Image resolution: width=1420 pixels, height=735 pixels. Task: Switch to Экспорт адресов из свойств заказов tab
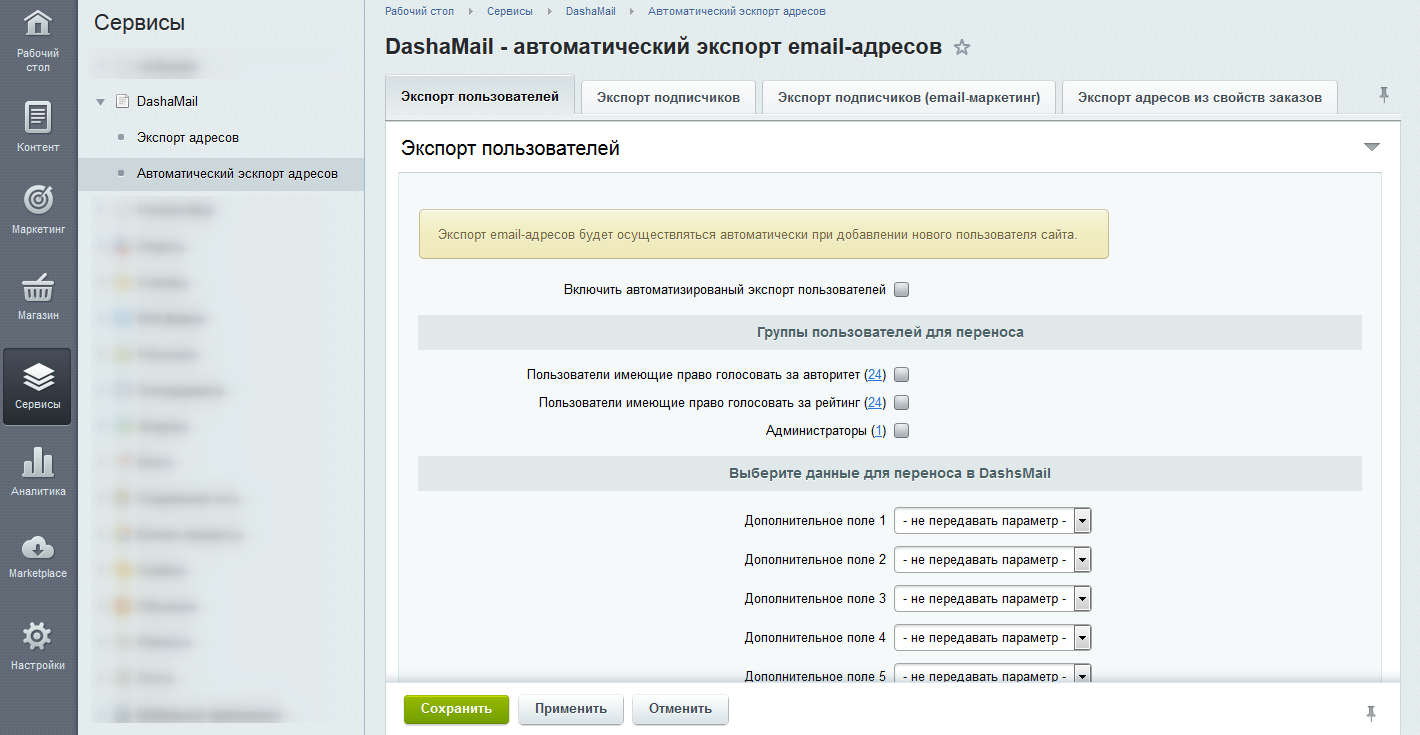(x=1199, y=97)
